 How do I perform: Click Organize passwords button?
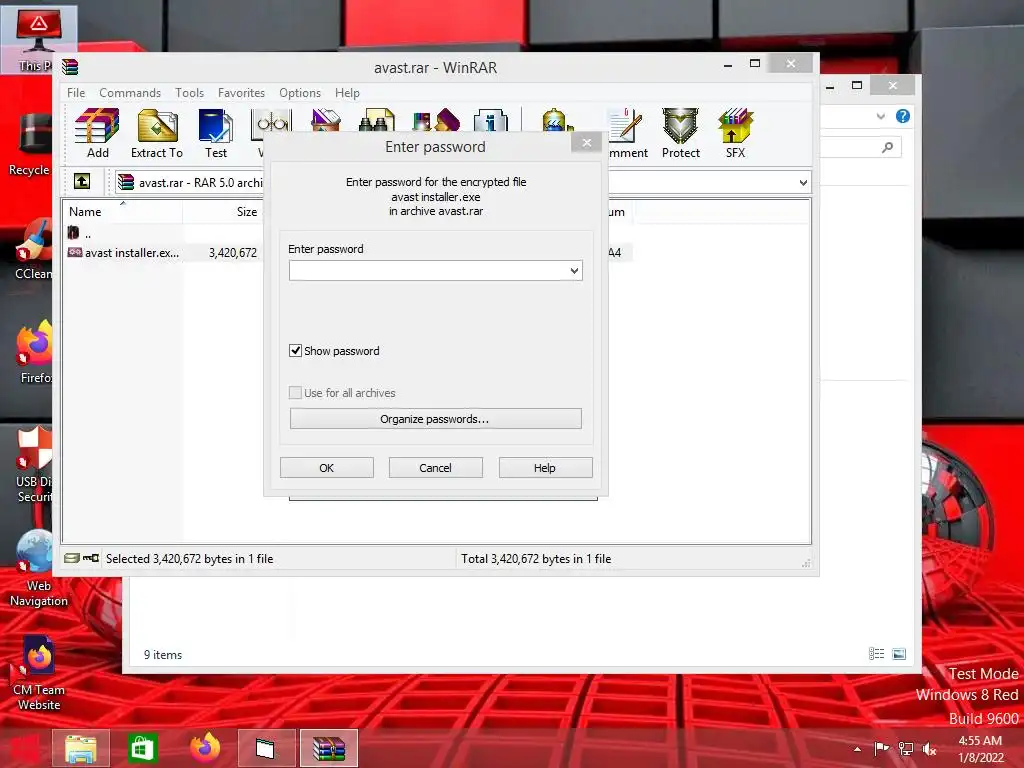pyautogui.click(x=436, y=419)
